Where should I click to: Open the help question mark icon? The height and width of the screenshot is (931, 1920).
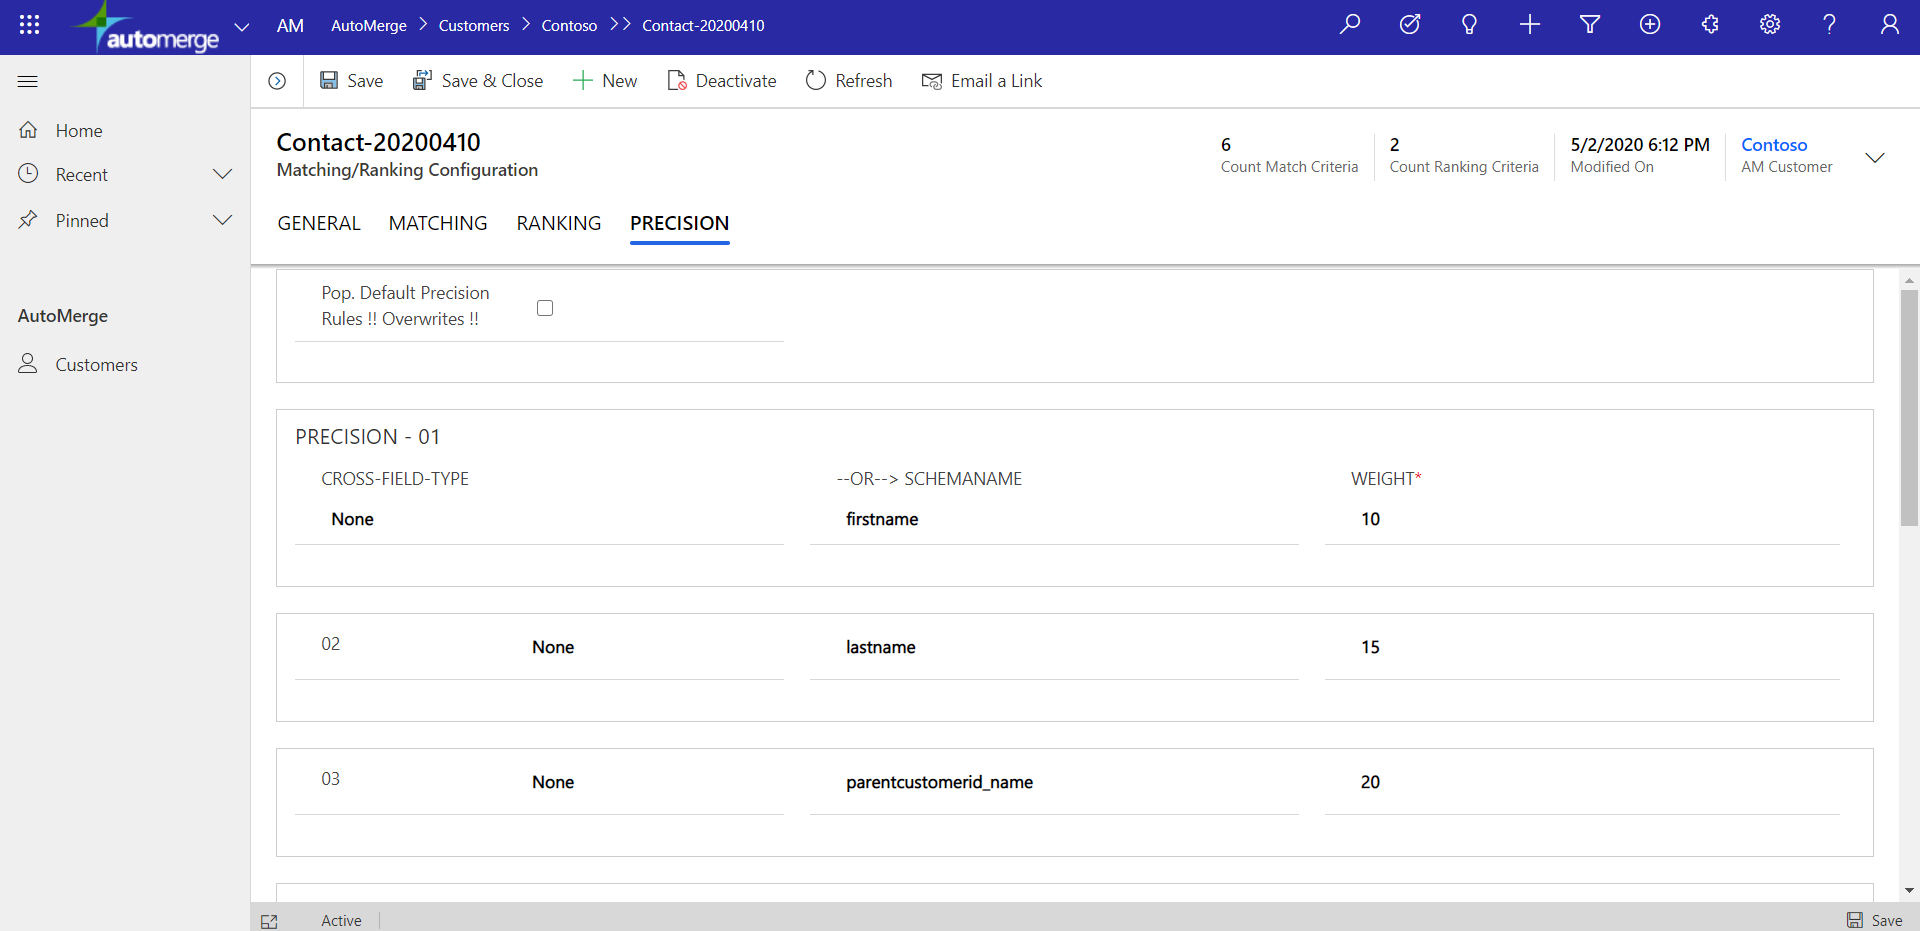pos(1829,25)
